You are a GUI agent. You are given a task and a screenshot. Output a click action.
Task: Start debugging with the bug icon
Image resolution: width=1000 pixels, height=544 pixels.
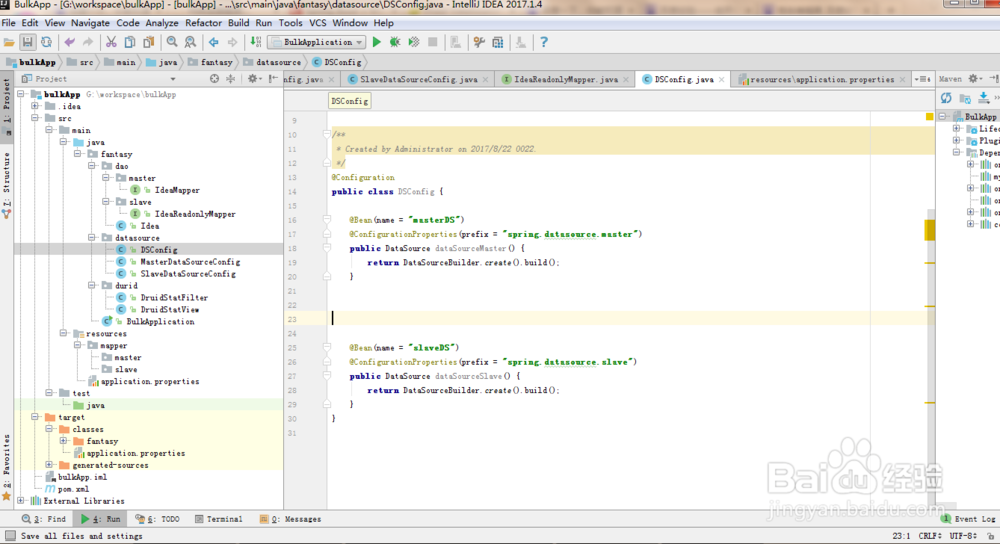395,42
